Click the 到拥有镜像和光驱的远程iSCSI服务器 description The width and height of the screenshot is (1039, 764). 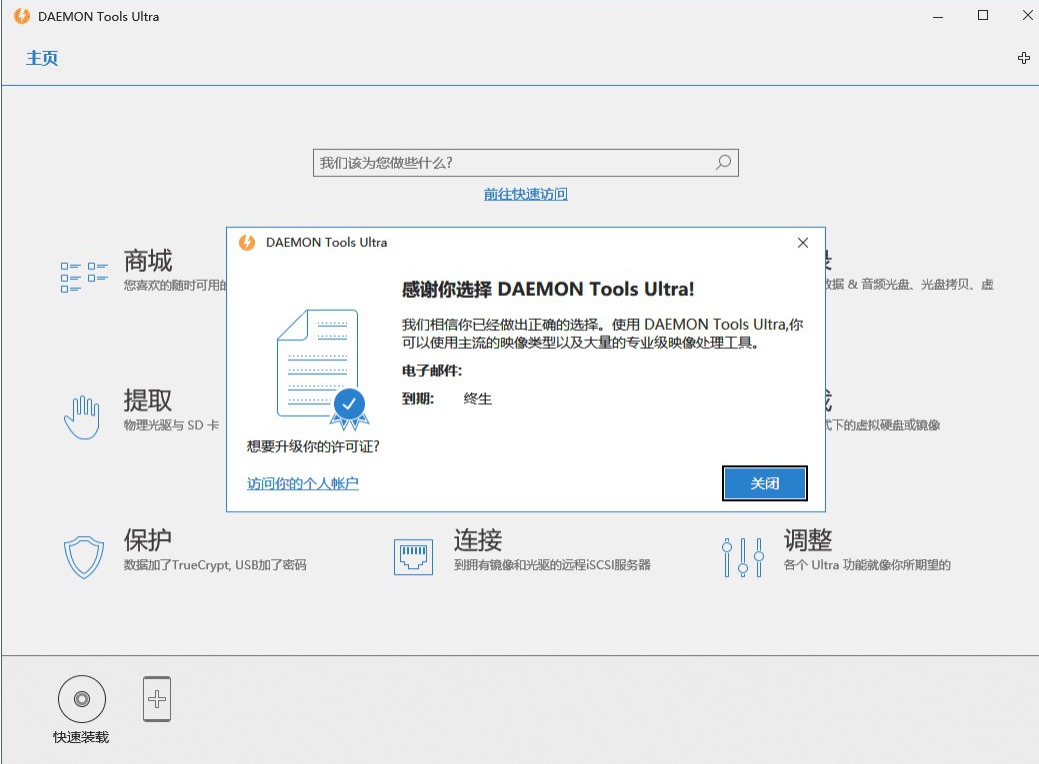552,565
